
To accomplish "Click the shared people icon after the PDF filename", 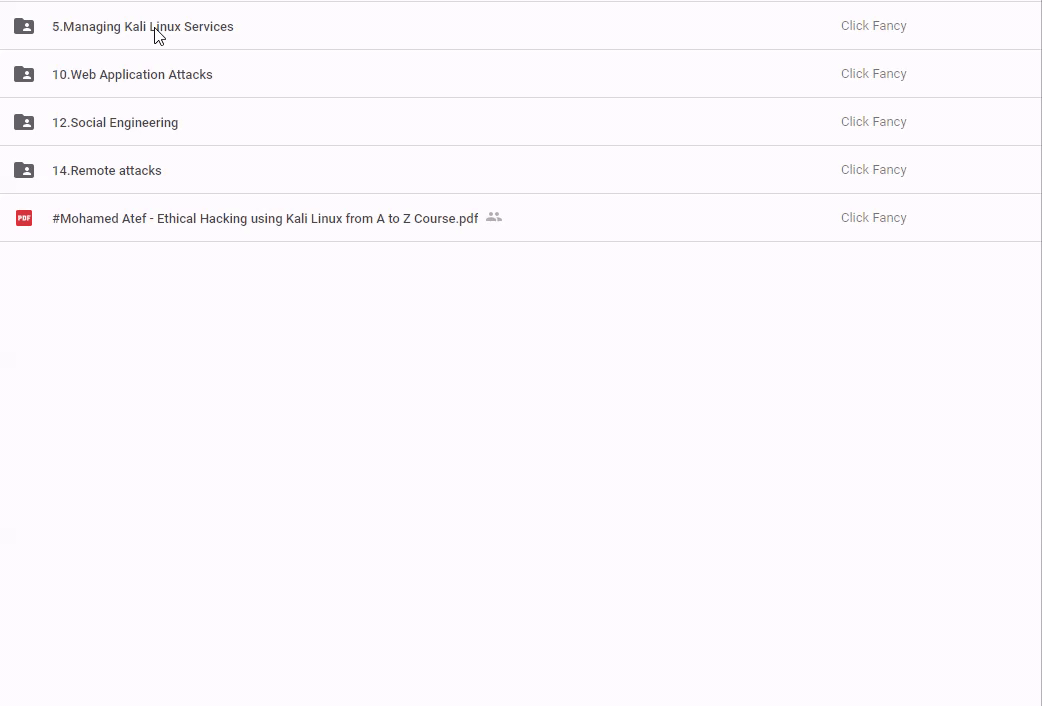I will coord(493,217).
